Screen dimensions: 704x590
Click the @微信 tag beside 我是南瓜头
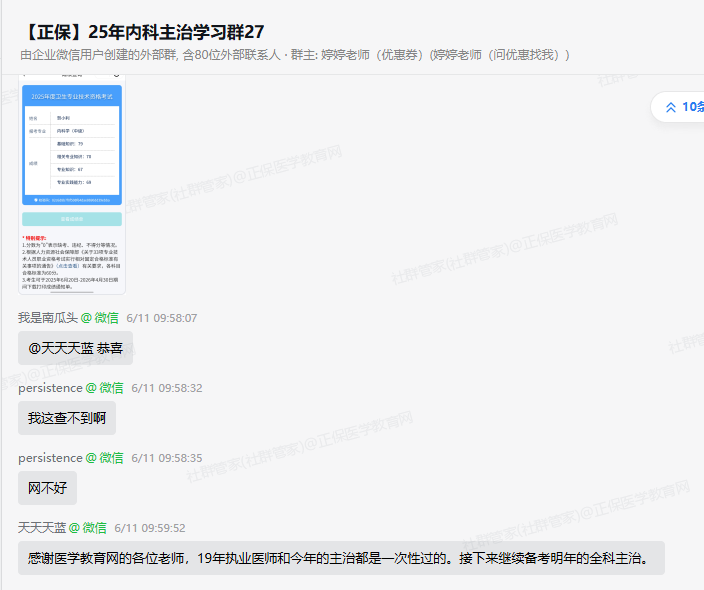click(x=100, y=318)
